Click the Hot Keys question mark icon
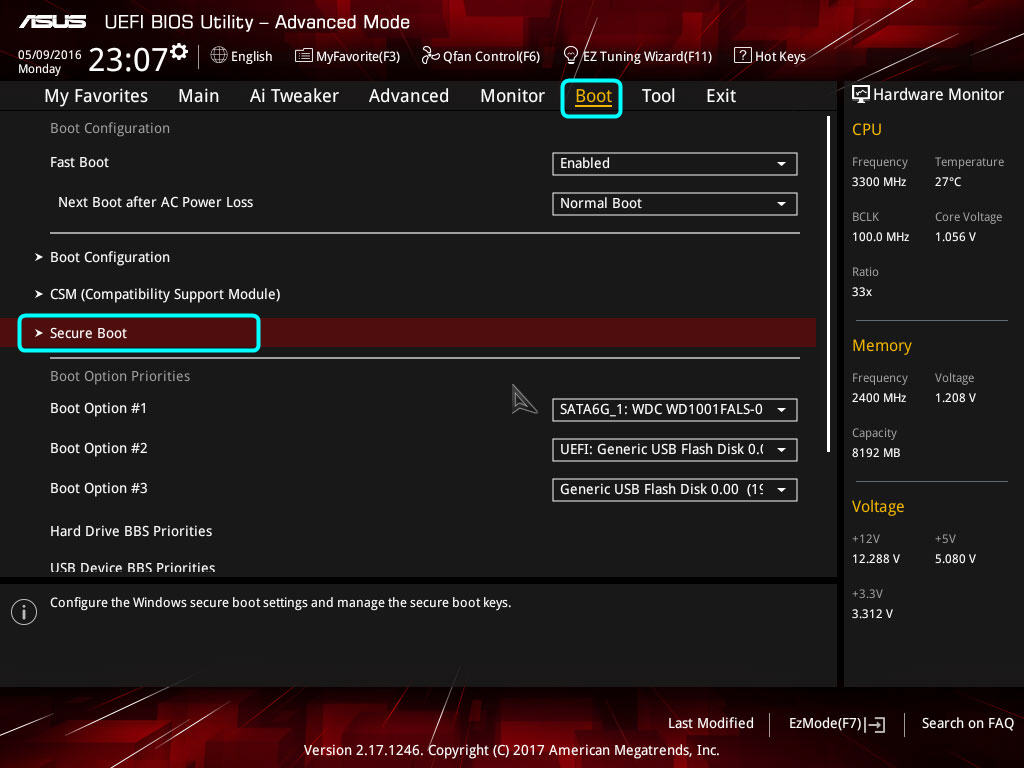 [x=743, y=56]
